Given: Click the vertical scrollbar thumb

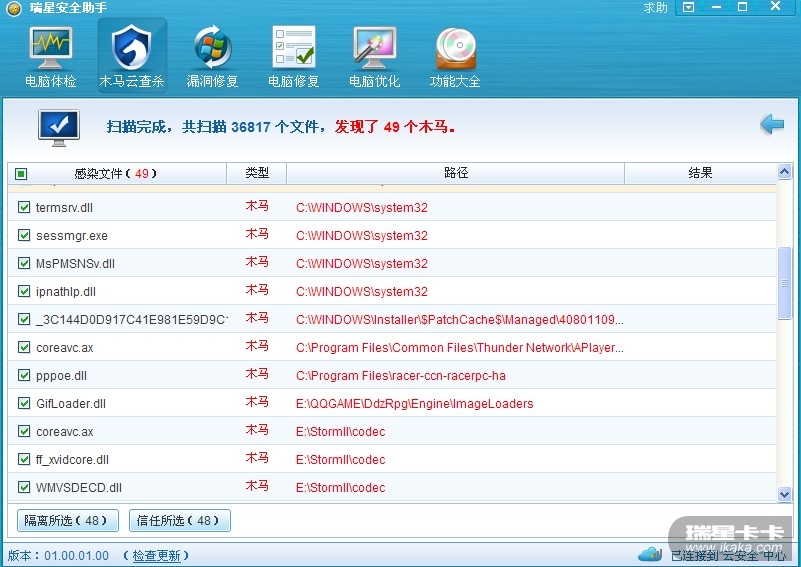Looking at the screenshot, I should 784,283.
